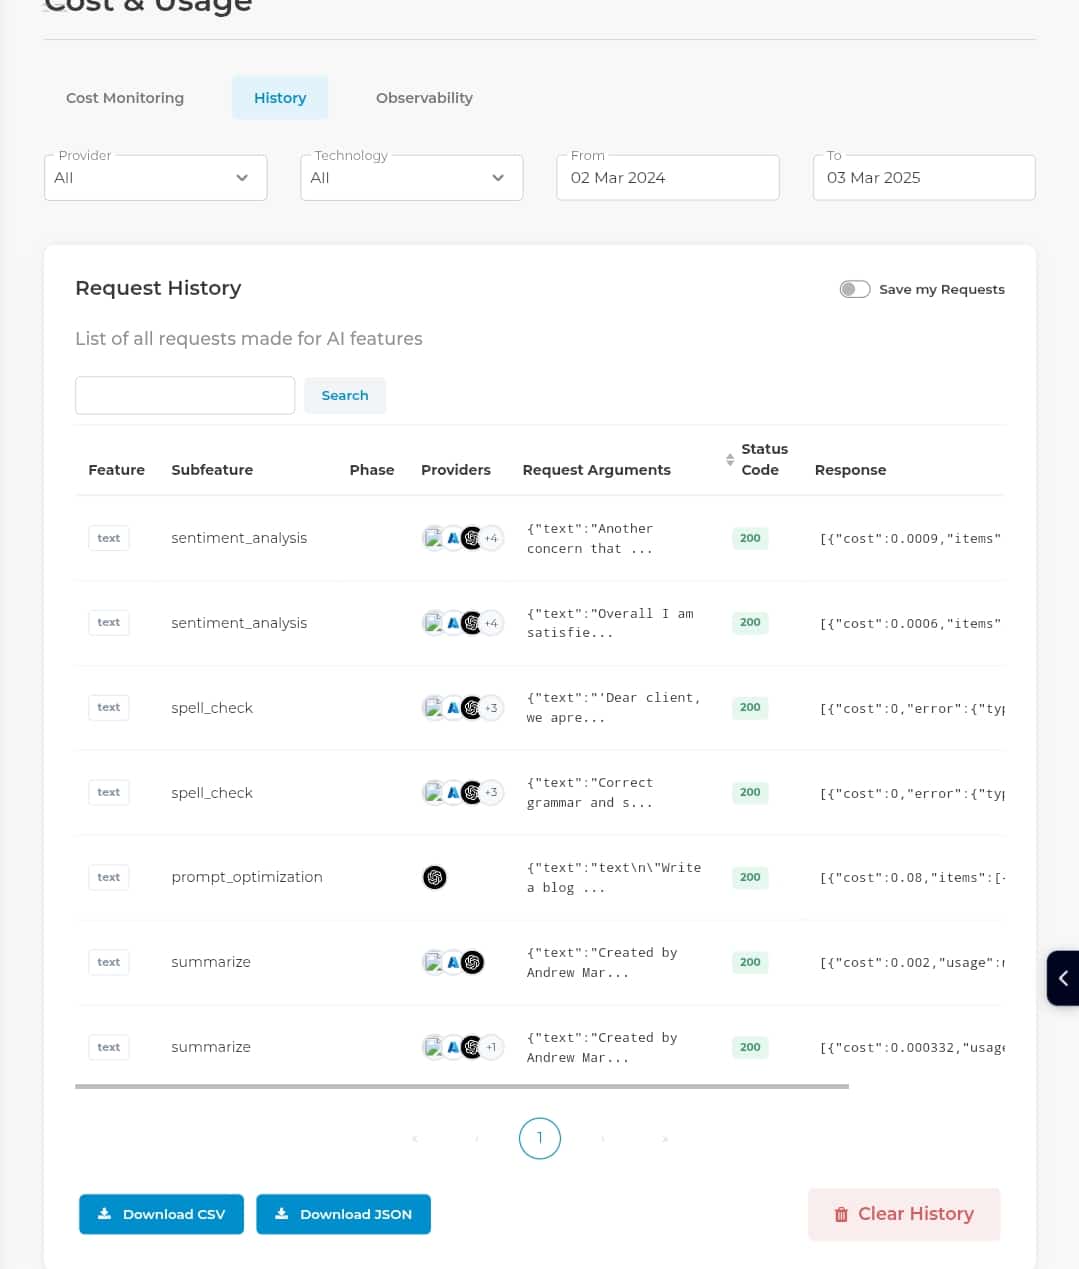Open the From date picker
Image resolution: width=1079 pixels, height=1269 pixels.
tap(668, 177)
